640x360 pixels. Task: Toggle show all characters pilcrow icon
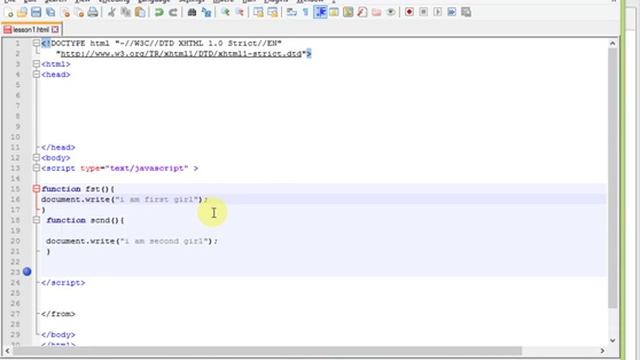pos(305,12)
